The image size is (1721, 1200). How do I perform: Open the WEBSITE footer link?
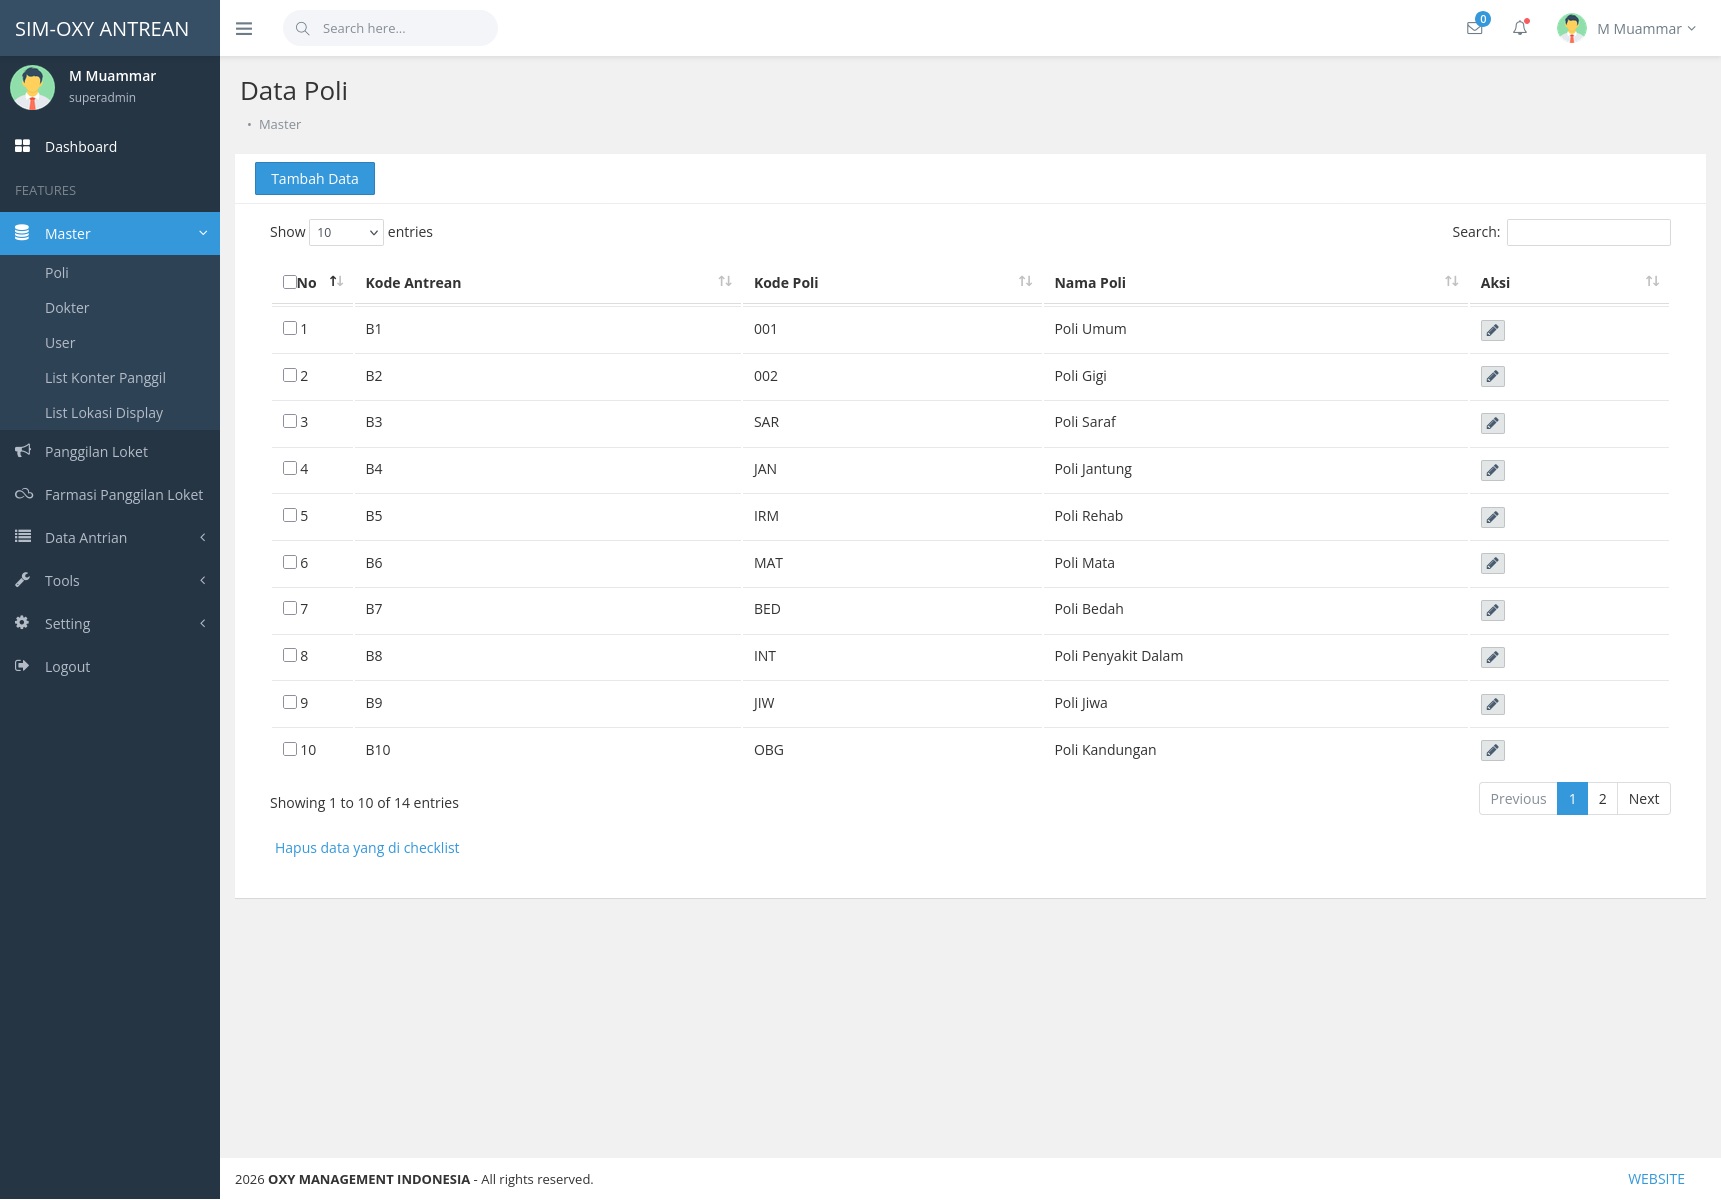pyautogui.click(x=1656, y=1179)
